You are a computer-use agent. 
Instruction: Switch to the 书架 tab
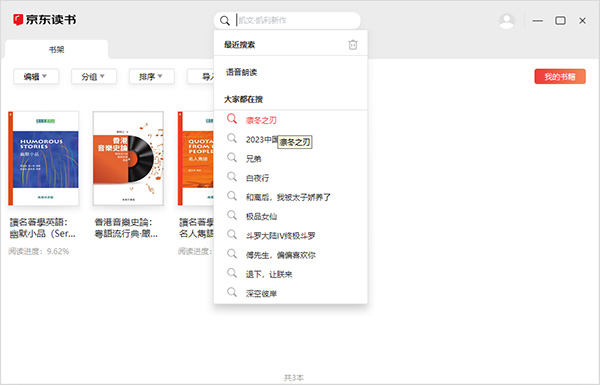pyautogui.click(x=56, y=49)
